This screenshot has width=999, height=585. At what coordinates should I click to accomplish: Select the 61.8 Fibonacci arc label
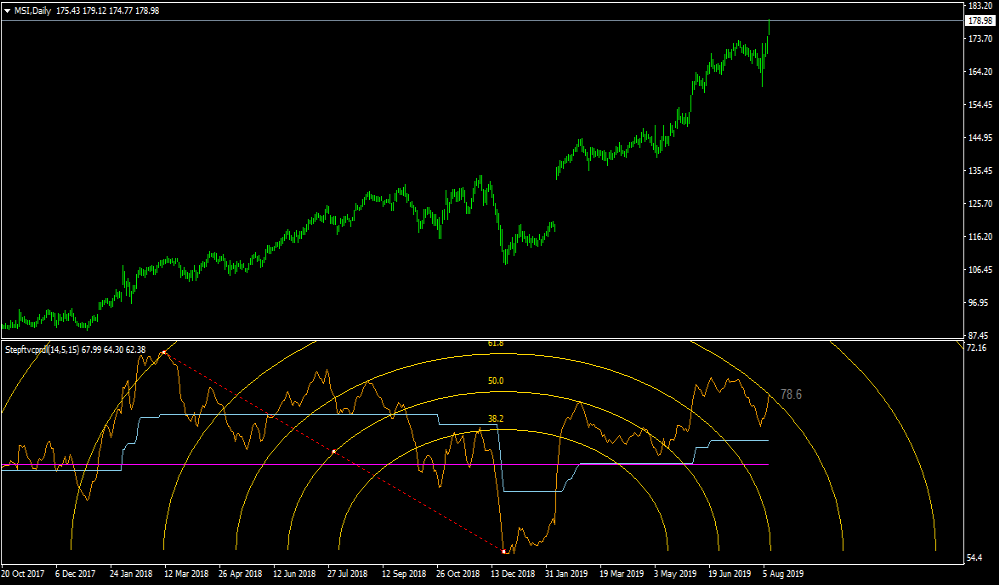(x=495, y=344)
